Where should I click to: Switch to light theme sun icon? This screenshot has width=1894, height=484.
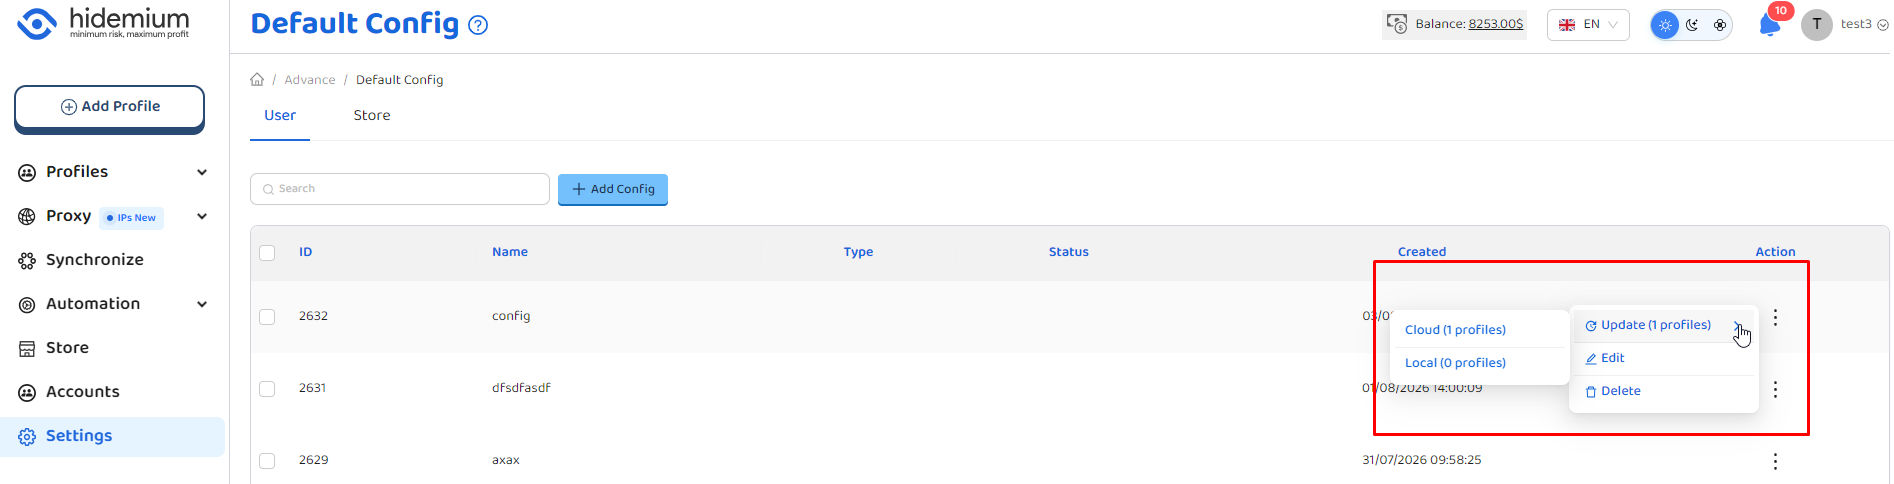coord(1665,25)
